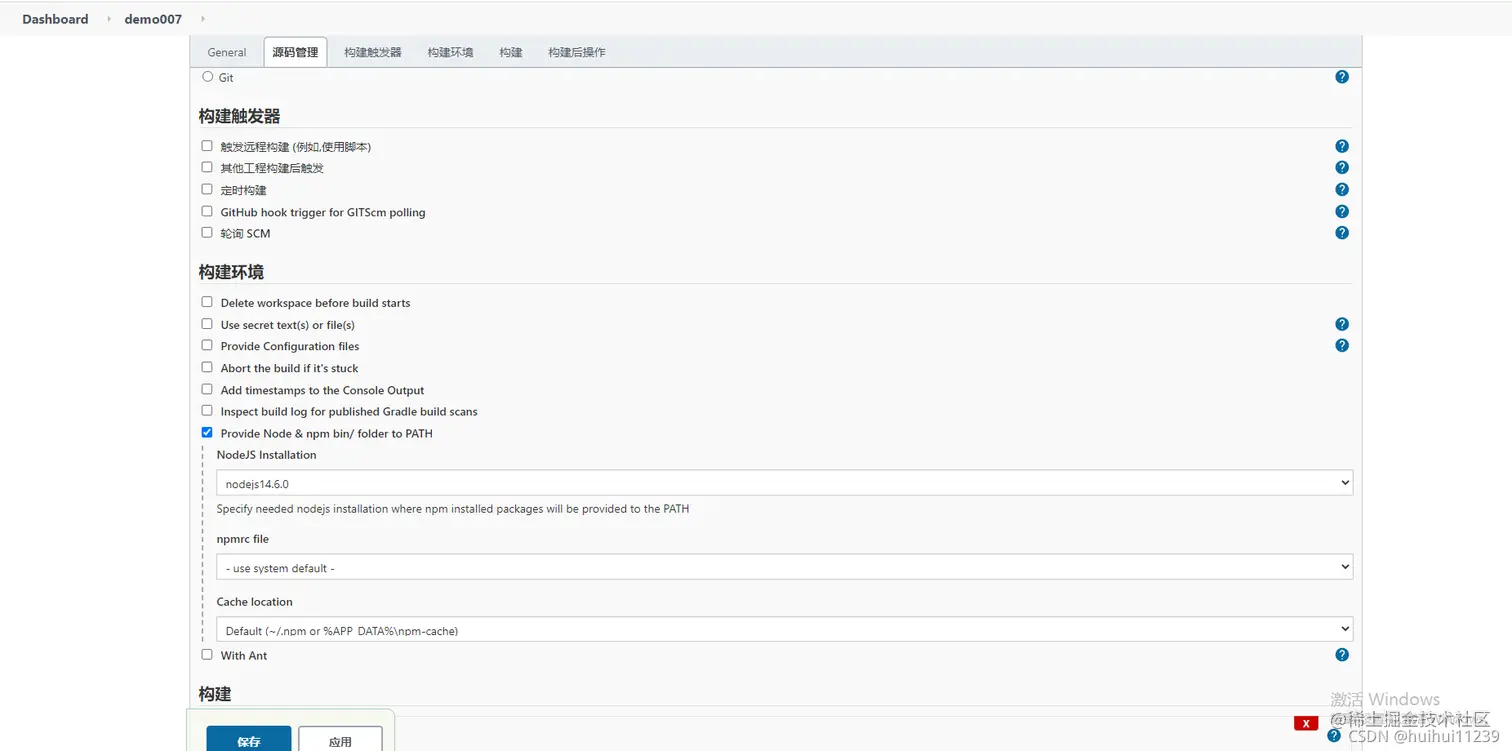Open help for GitHub hook trigger
The height and width of the screenshot is (751, 1512).
click(x=1342, y=212)
